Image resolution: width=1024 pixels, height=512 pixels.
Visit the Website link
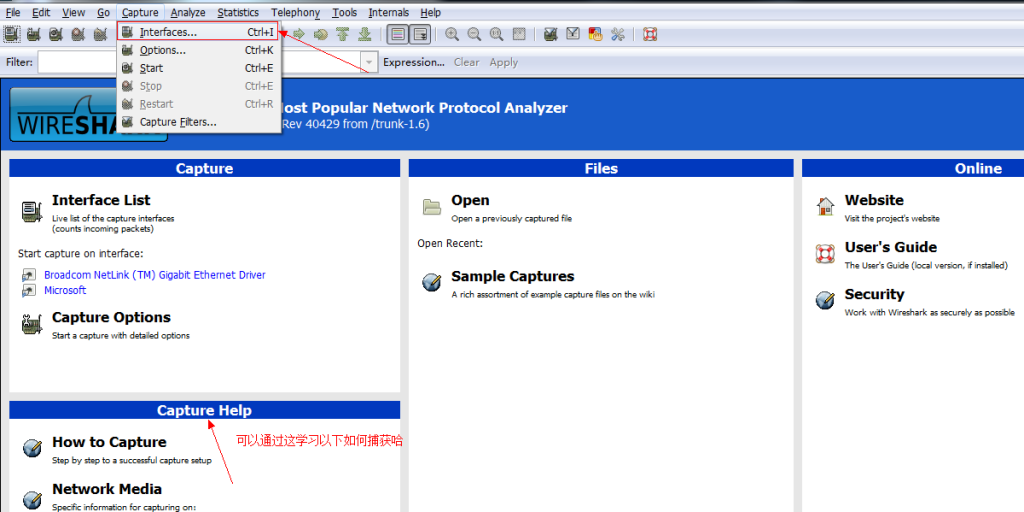point(874,200)
